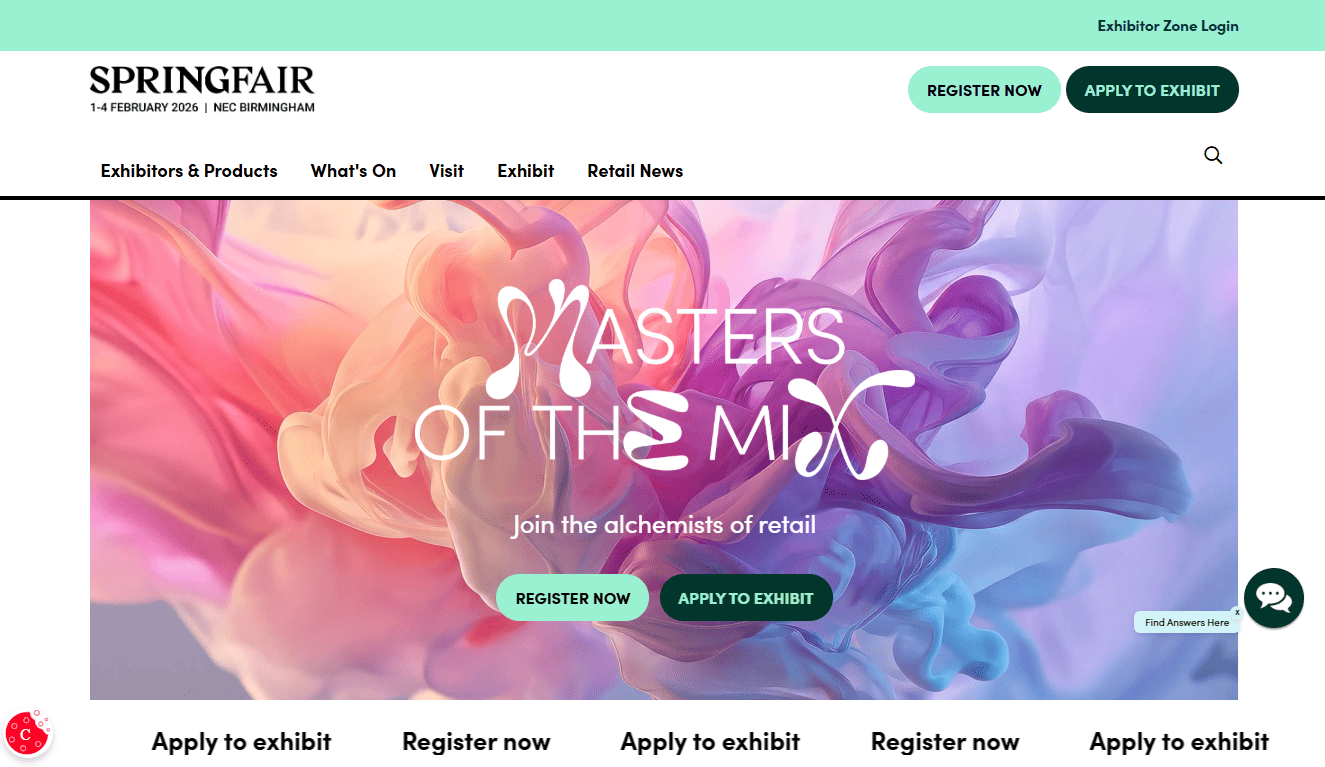
Task: Open the search magnifier icon
Action: click(x=1213, y=155)
